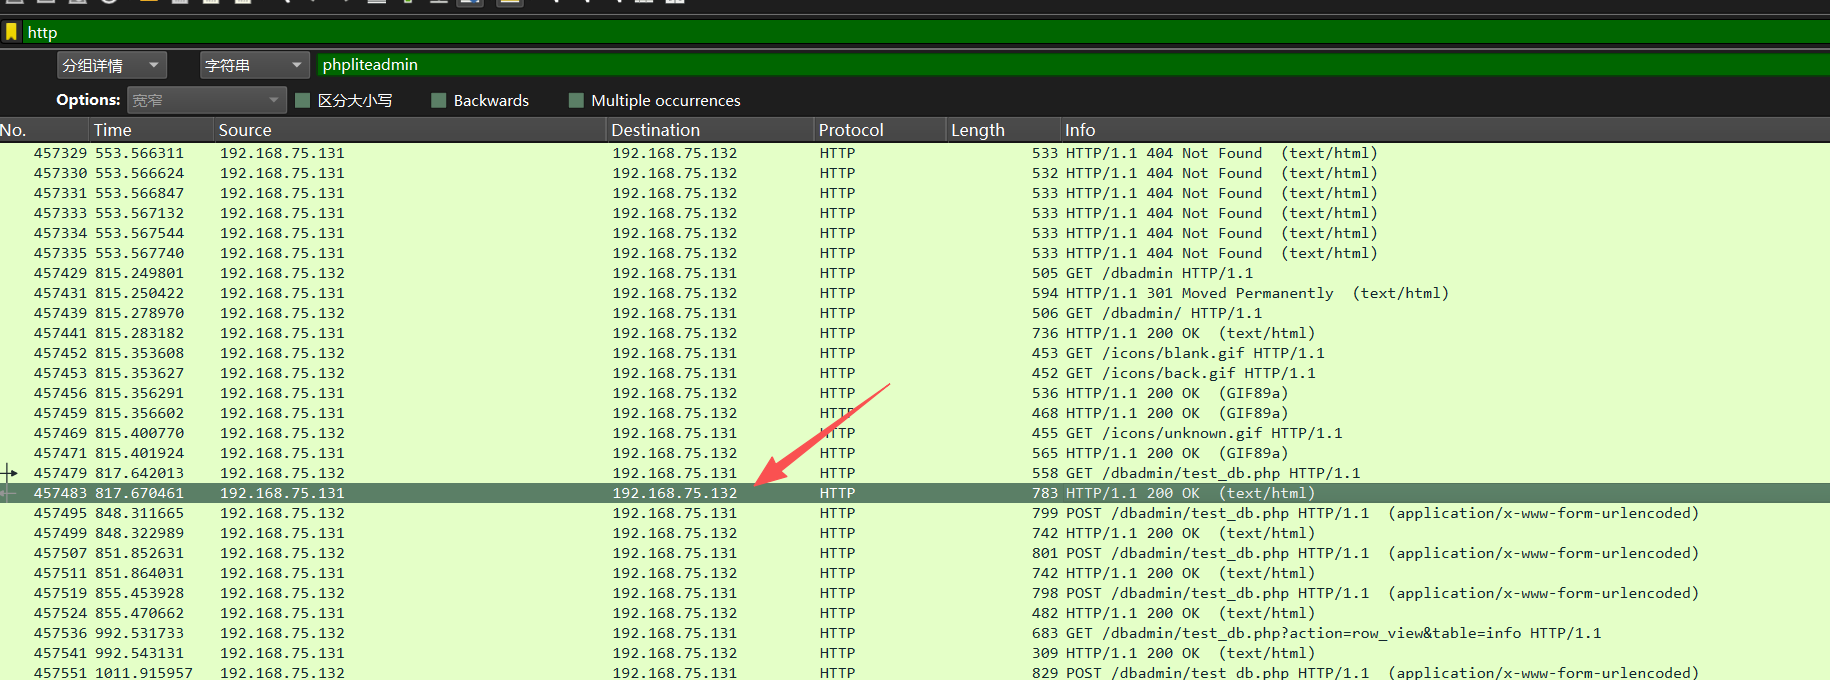
Task: Sort packets by the No. column header
Action: point(45,130)
